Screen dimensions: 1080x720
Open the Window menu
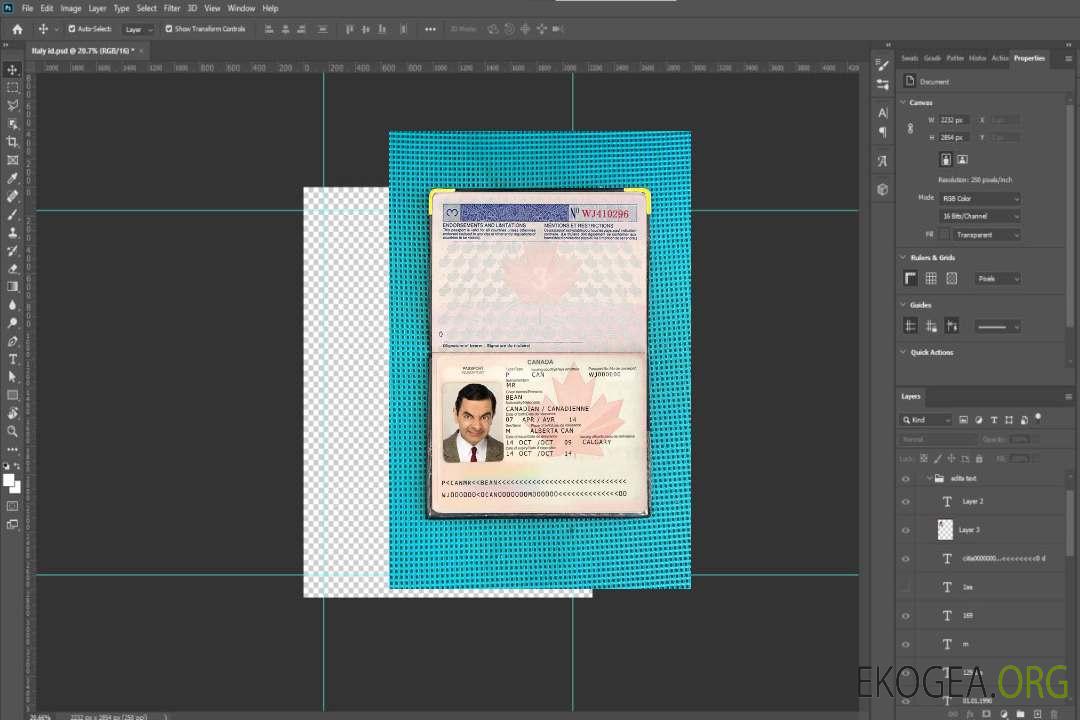tap(241, 8)
